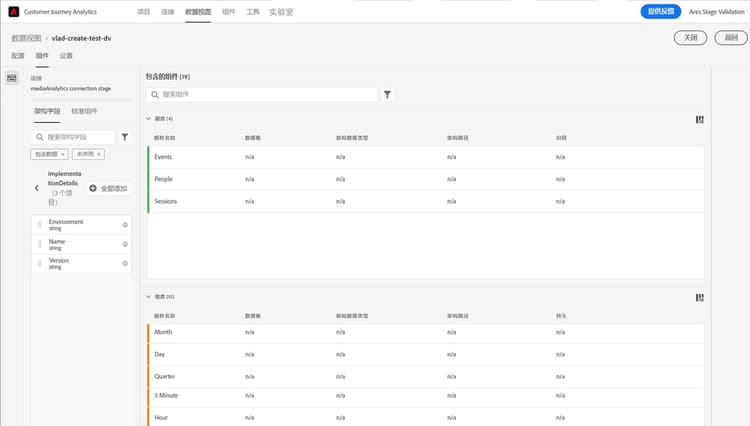The height and width of the screenshot is (426, 750).
Task: Collapse the metrics section
Action: pos(148,119)
